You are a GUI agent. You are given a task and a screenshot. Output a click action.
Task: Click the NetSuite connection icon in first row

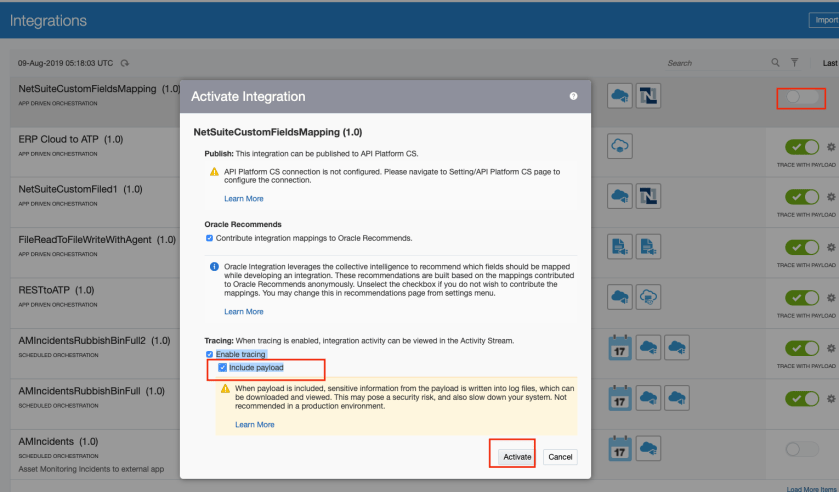pyautogui.click(x=648, y=96)
